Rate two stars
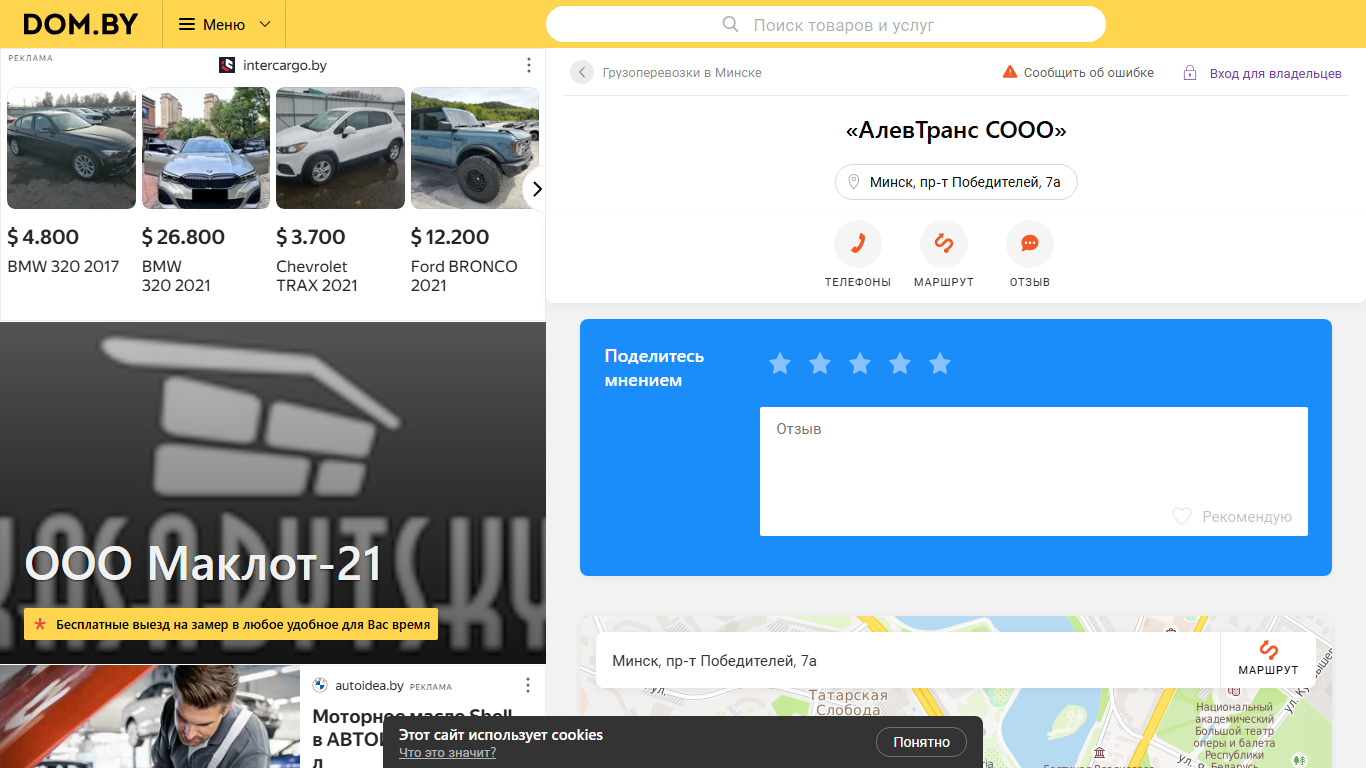The image size is (1366, 768). 820,364
